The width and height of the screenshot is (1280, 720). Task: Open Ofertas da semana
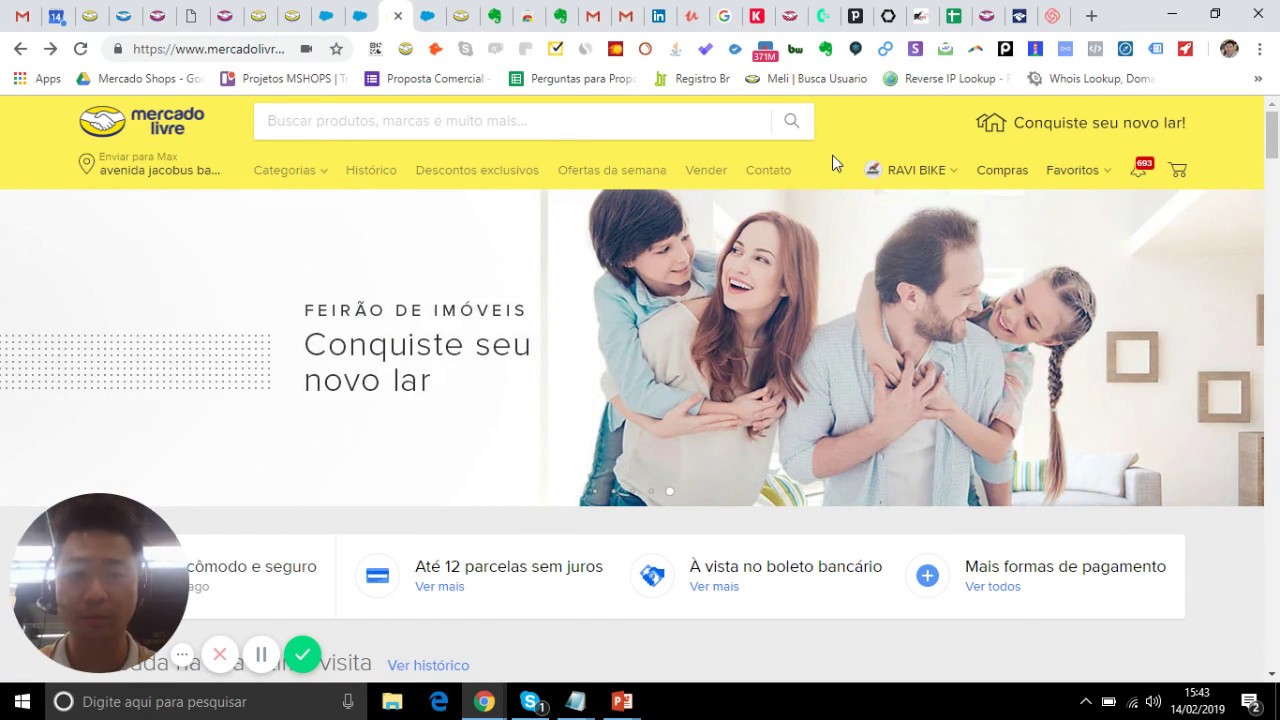click(612, 170)
